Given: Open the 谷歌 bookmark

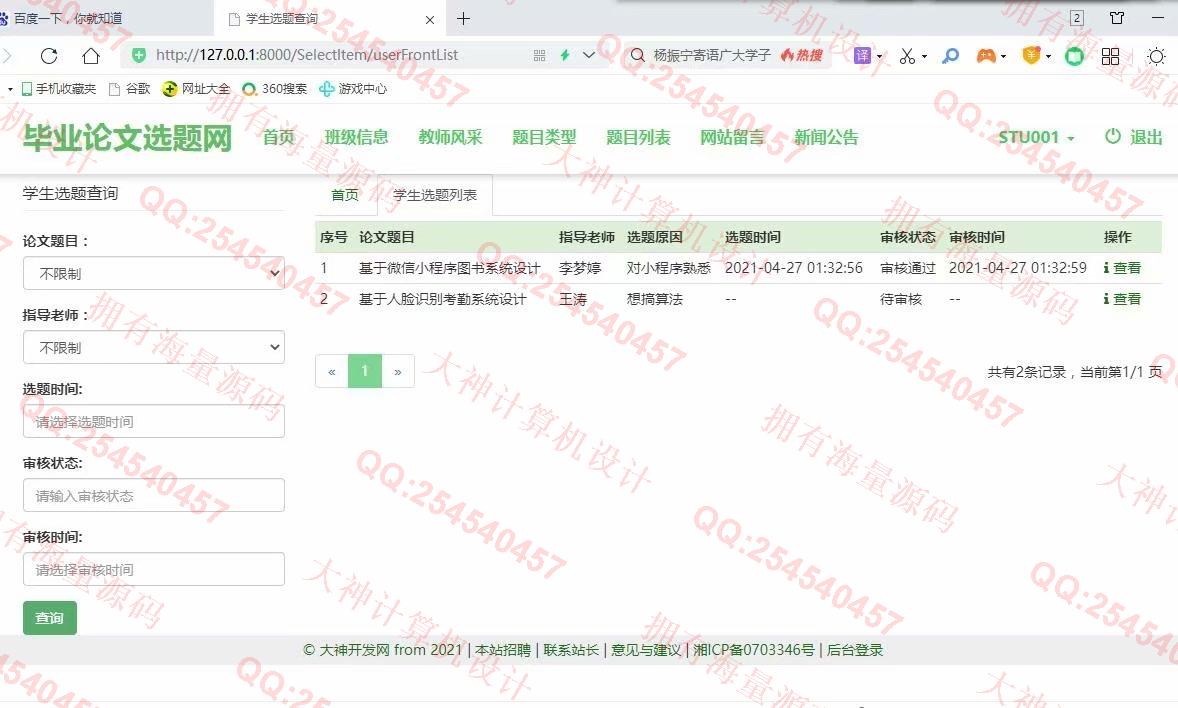Looking at the screenshot, I should coord(130,89).
